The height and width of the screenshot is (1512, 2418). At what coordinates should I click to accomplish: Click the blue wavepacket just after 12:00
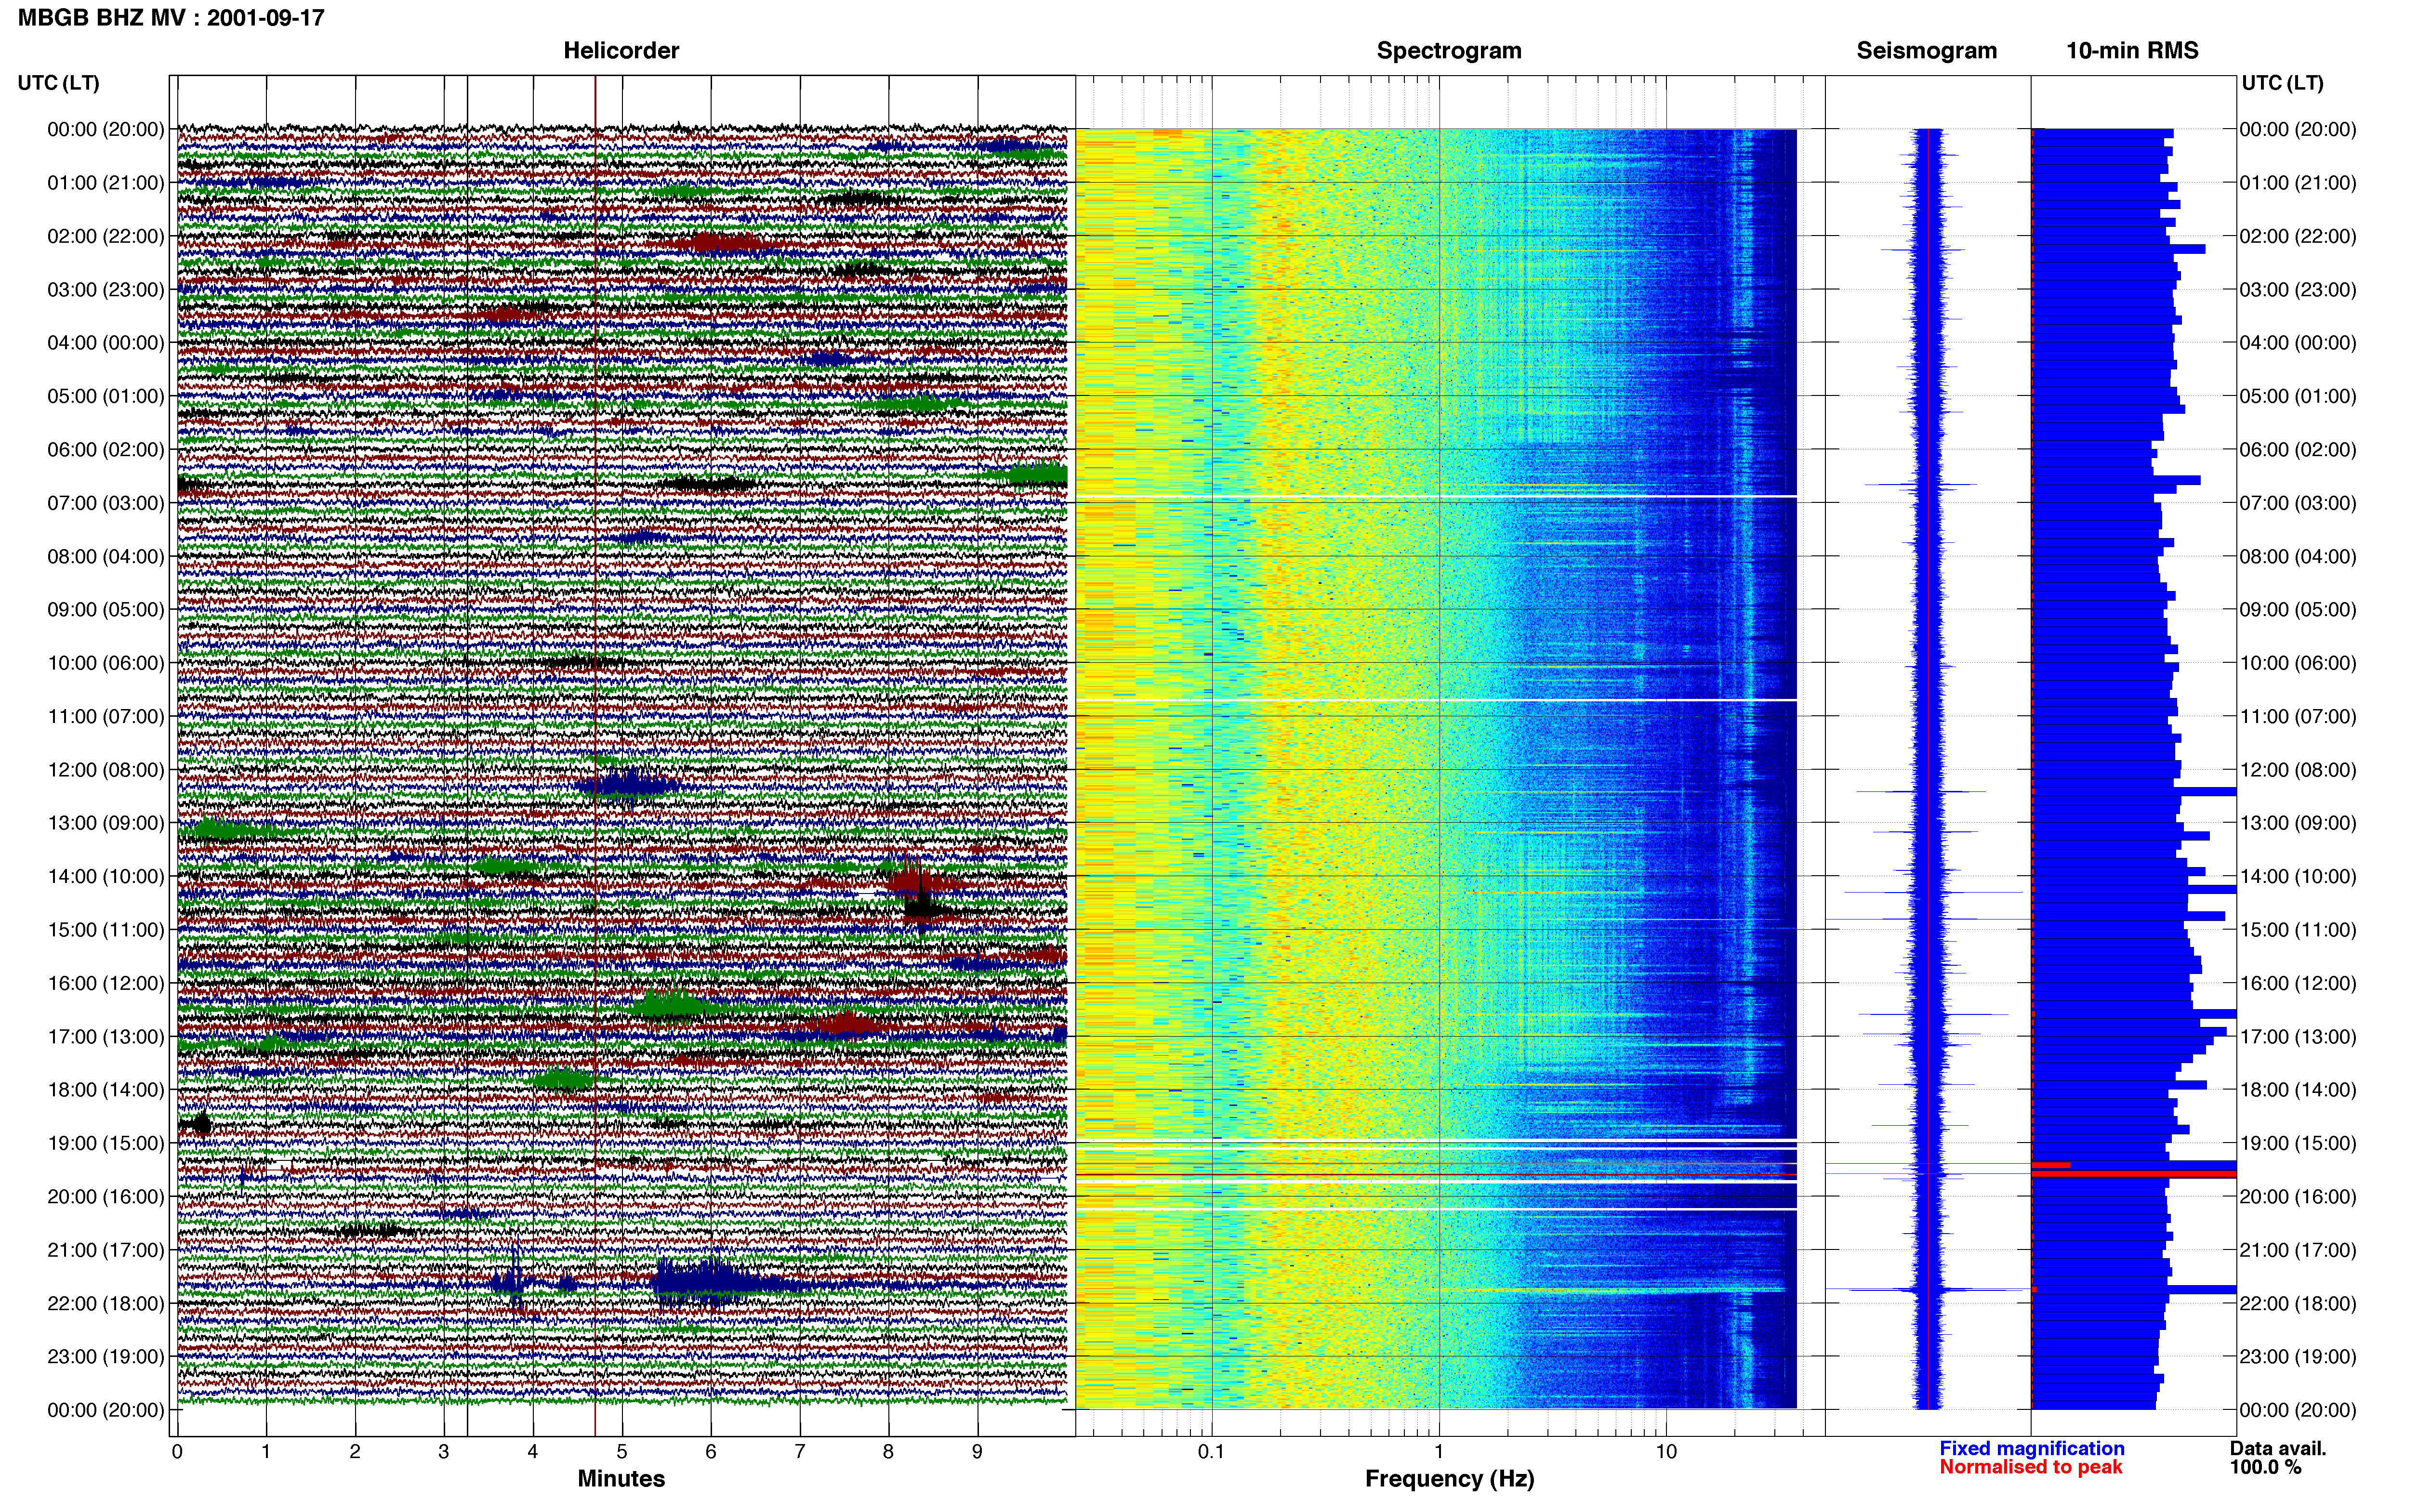coord(628,785)
